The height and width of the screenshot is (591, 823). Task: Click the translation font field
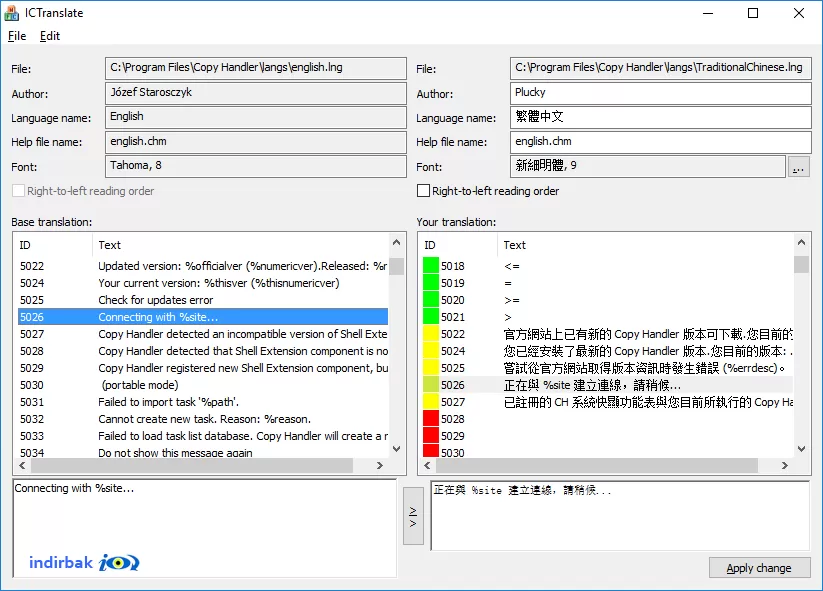[x=648, y=166]
